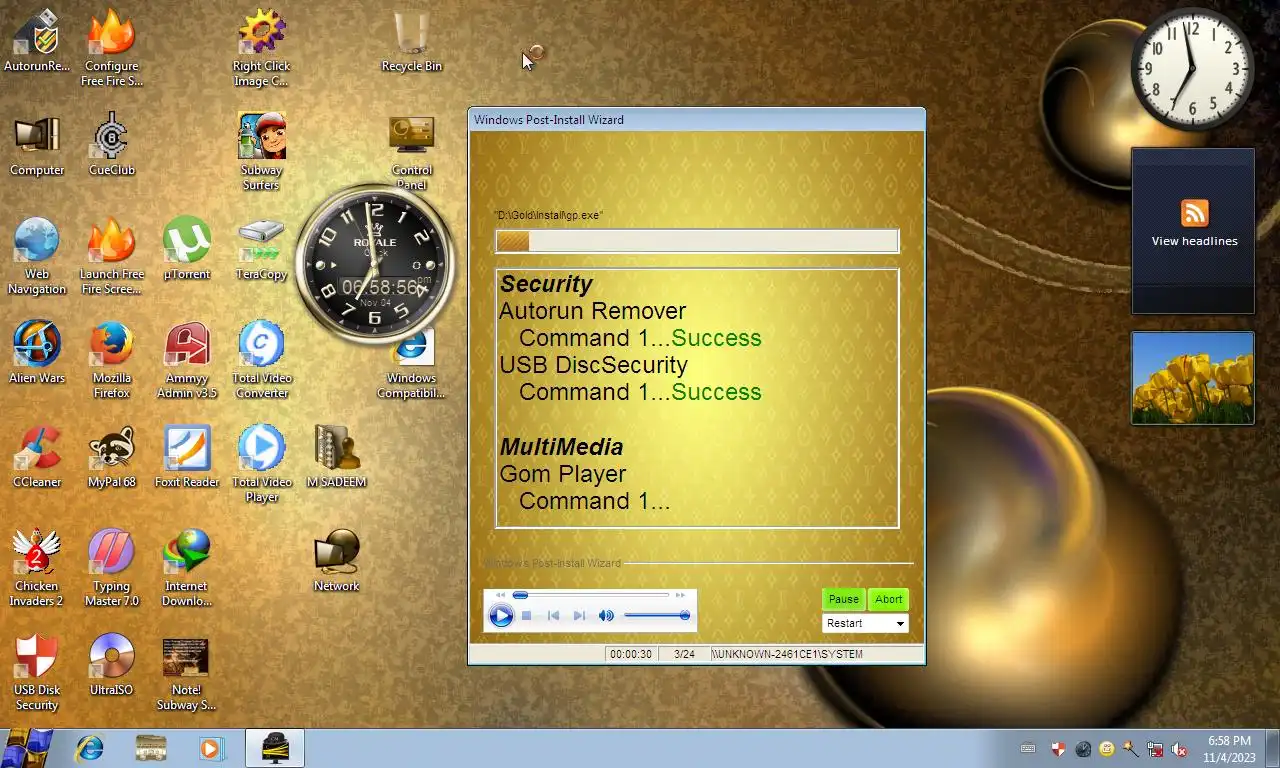Click "USB DiscSecurity" entry in log

pyautogui.click(x=594, y=365)
